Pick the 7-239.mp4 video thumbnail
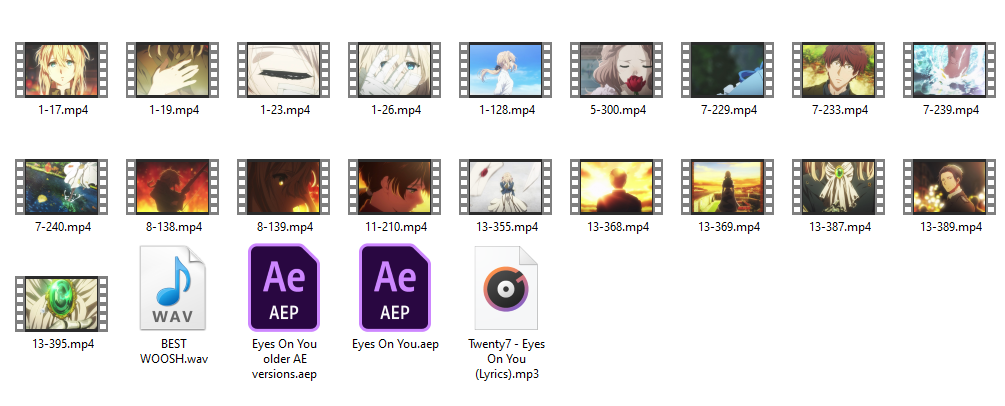The image size is (1005, 406). tap(949, 70)
